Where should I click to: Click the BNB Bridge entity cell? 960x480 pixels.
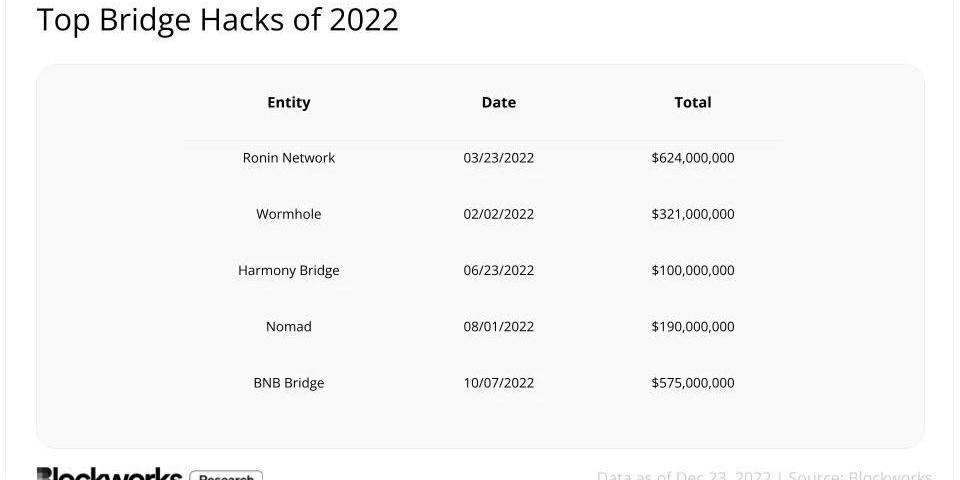click(x=288, y=383)
